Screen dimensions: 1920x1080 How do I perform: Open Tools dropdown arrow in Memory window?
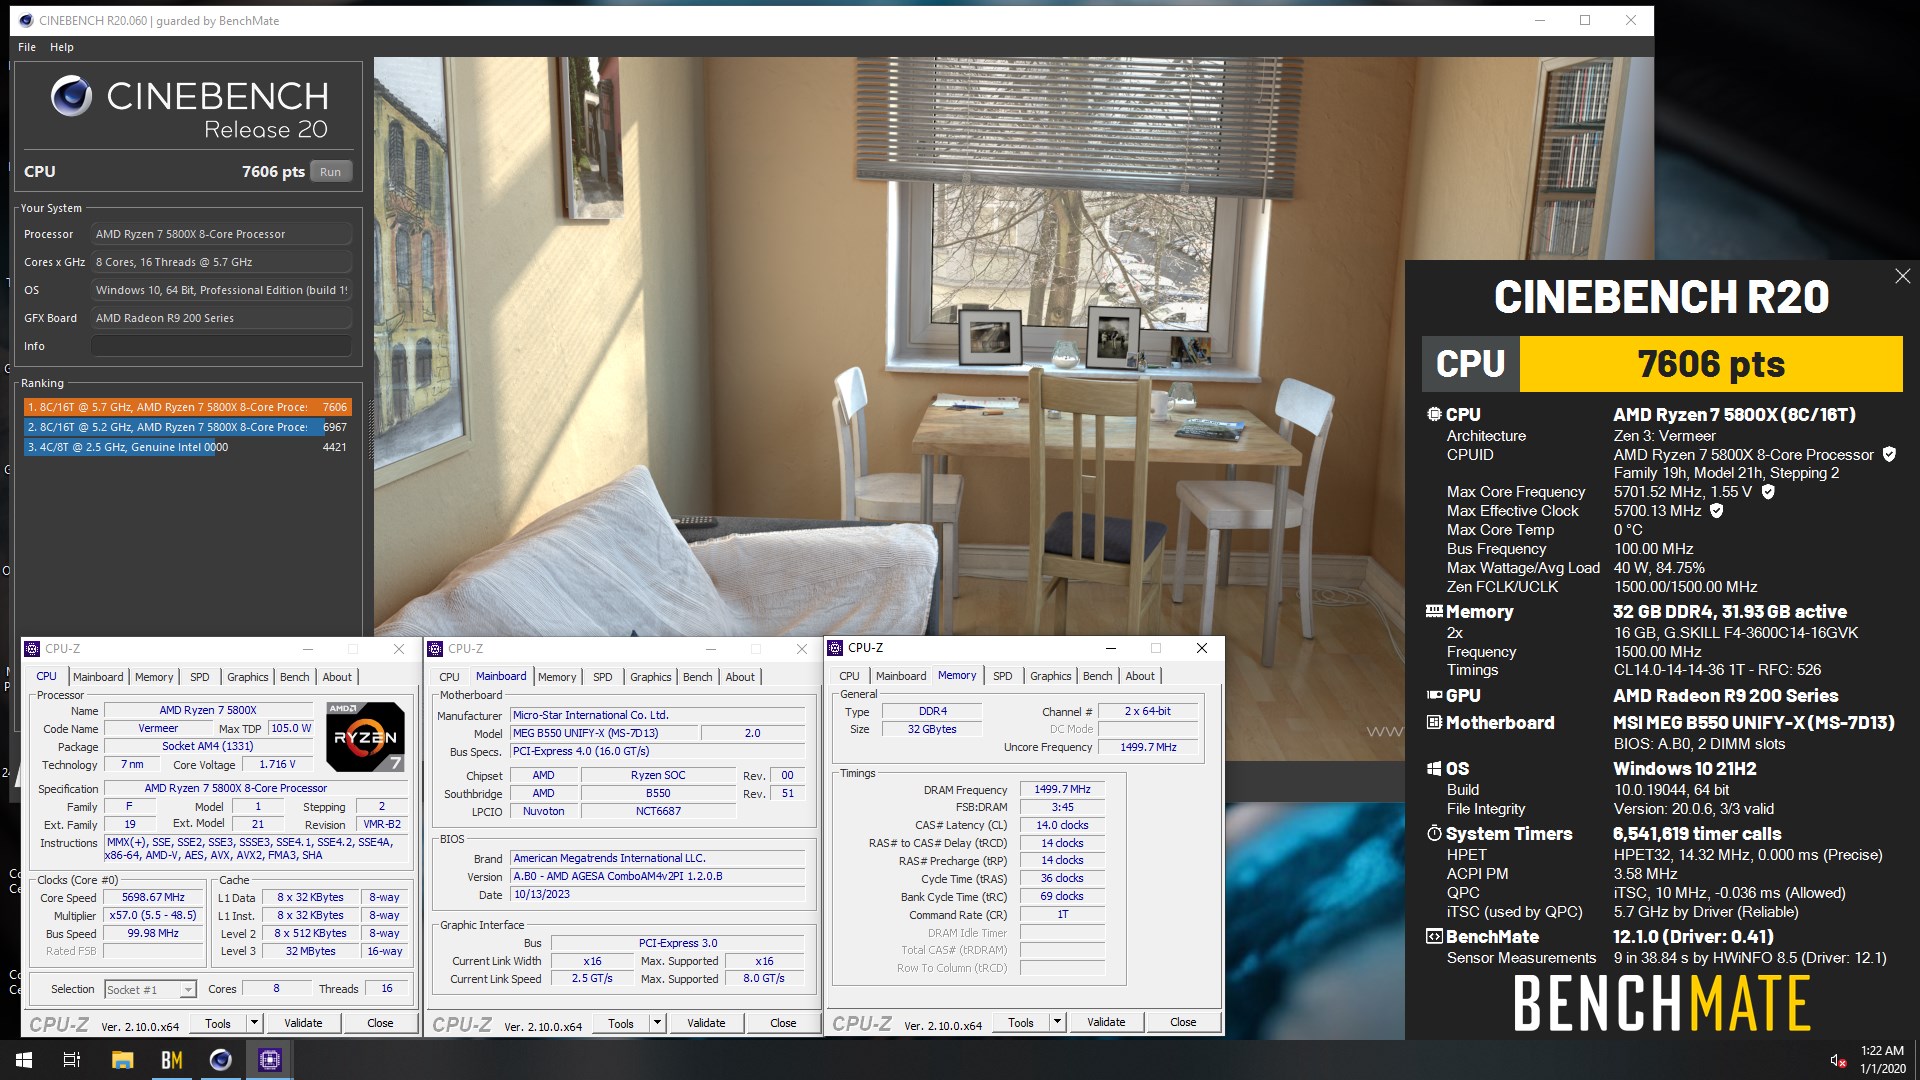point(1057,1022)
